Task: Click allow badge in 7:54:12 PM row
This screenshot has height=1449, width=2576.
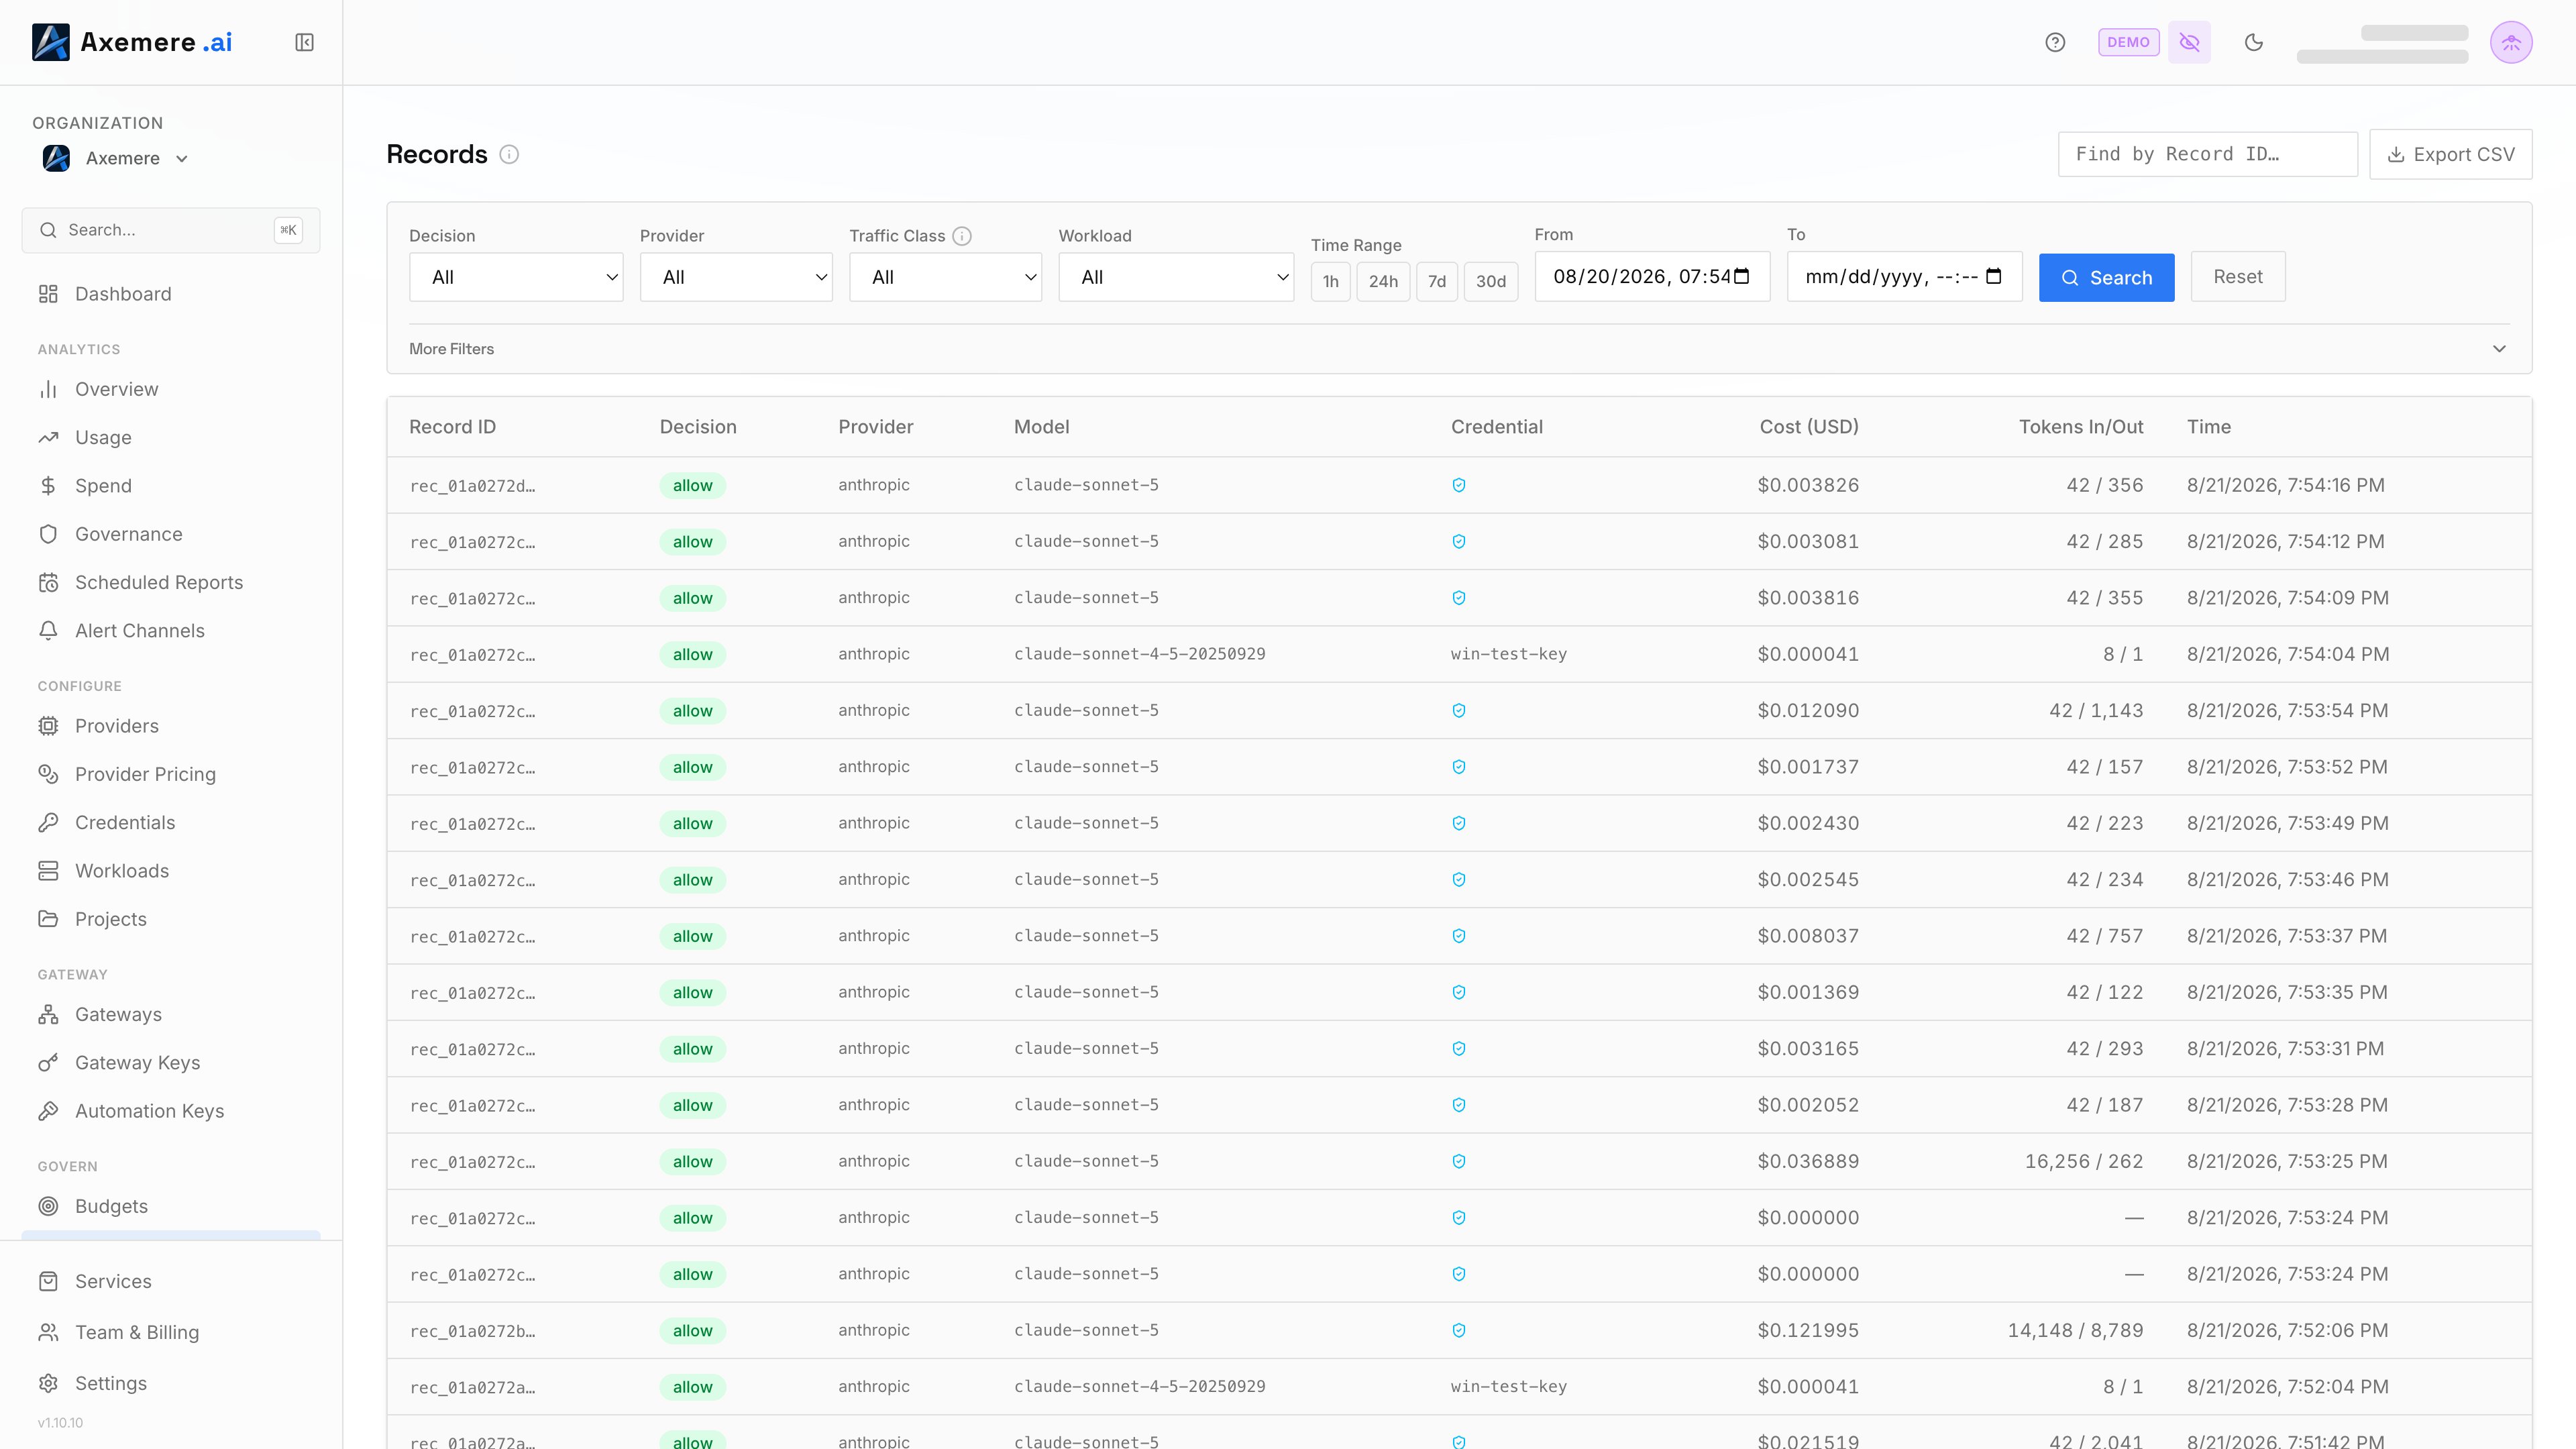Action: [x=692, y=542]
